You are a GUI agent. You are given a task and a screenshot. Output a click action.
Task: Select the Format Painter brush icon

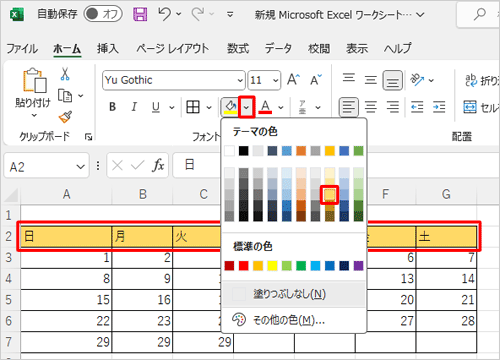click(x=65, y=117)
